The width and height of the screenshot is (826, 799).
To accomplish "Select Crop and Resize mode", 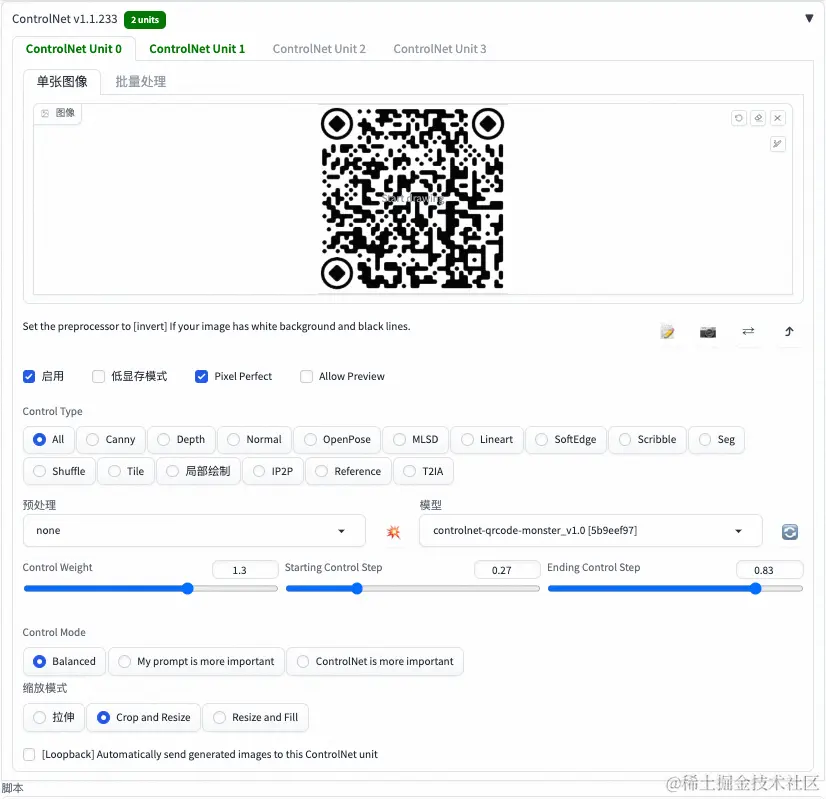I will pyautogui.click(x=143, y=717).
